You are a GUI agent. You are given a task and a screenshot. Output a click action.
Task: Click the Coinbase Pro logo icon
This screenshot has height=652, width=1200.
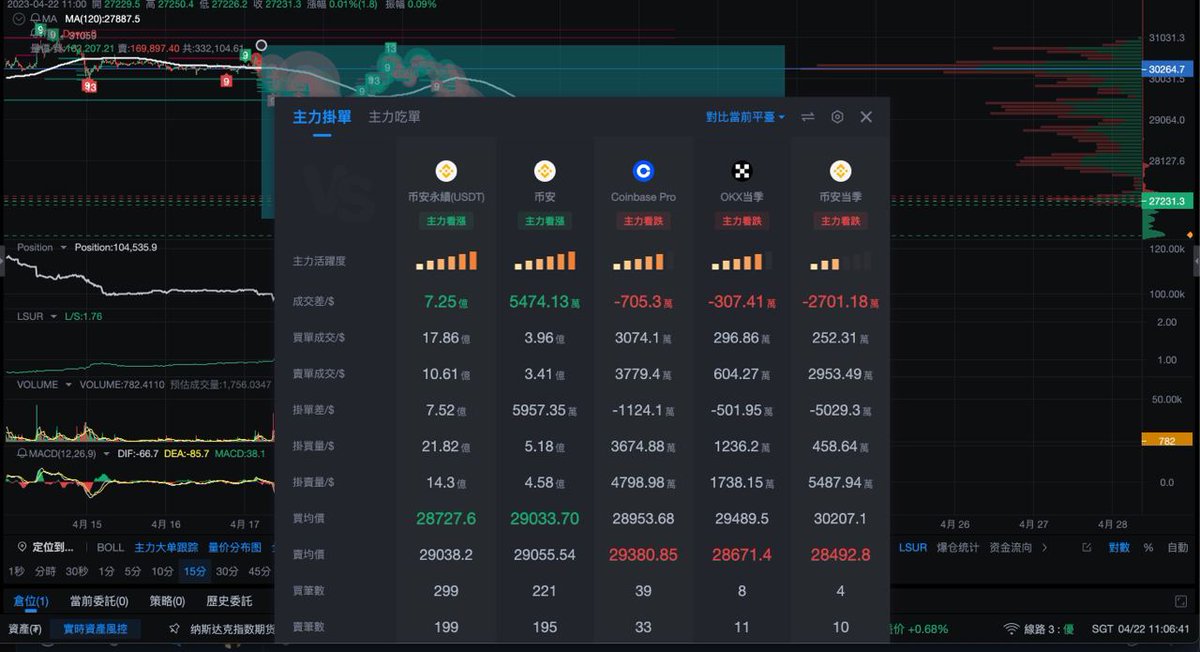tap(644, 171)
